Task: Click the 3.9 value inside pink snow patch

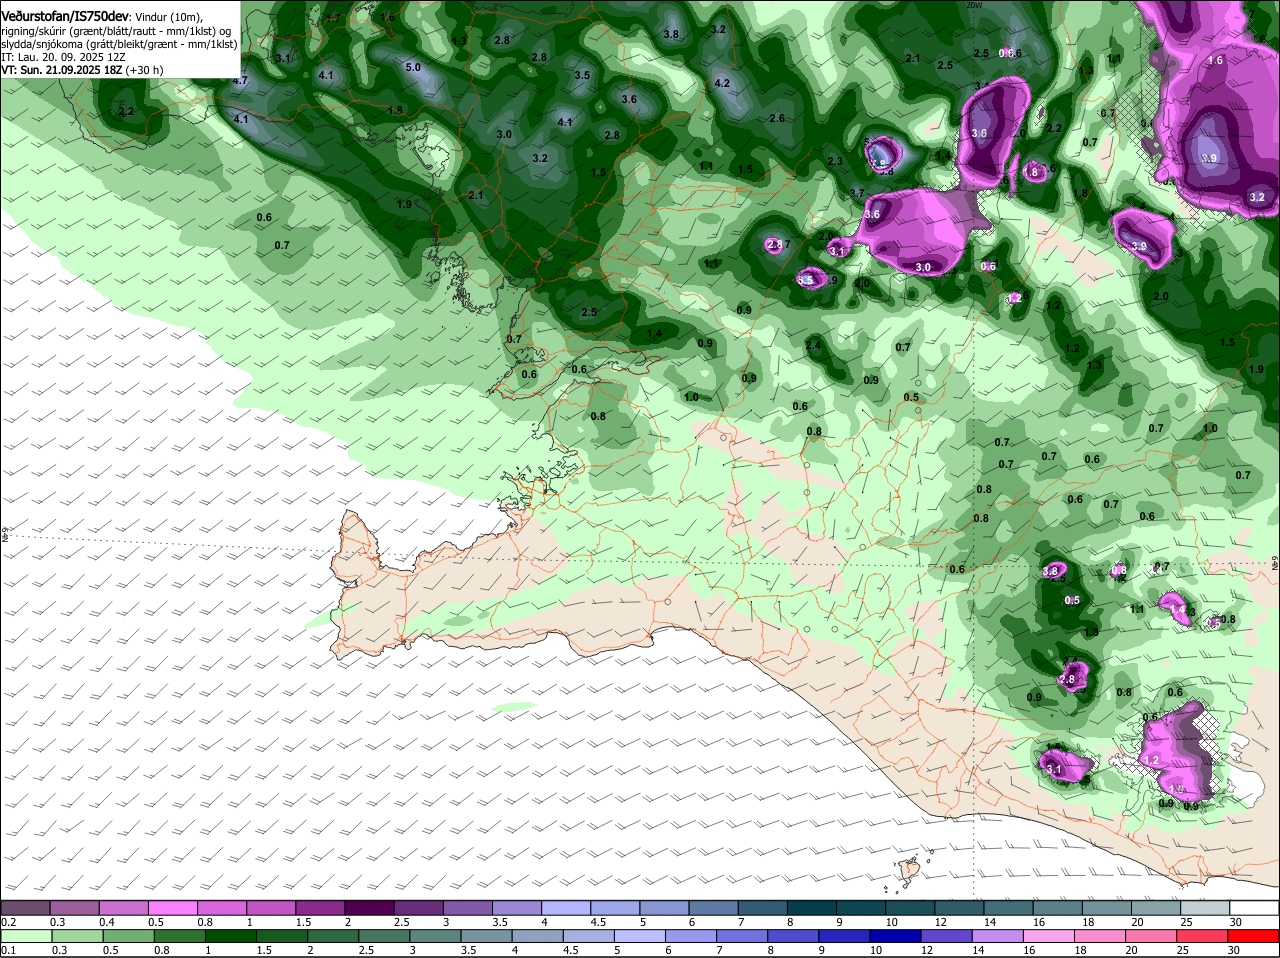Action: (1139, 246)
